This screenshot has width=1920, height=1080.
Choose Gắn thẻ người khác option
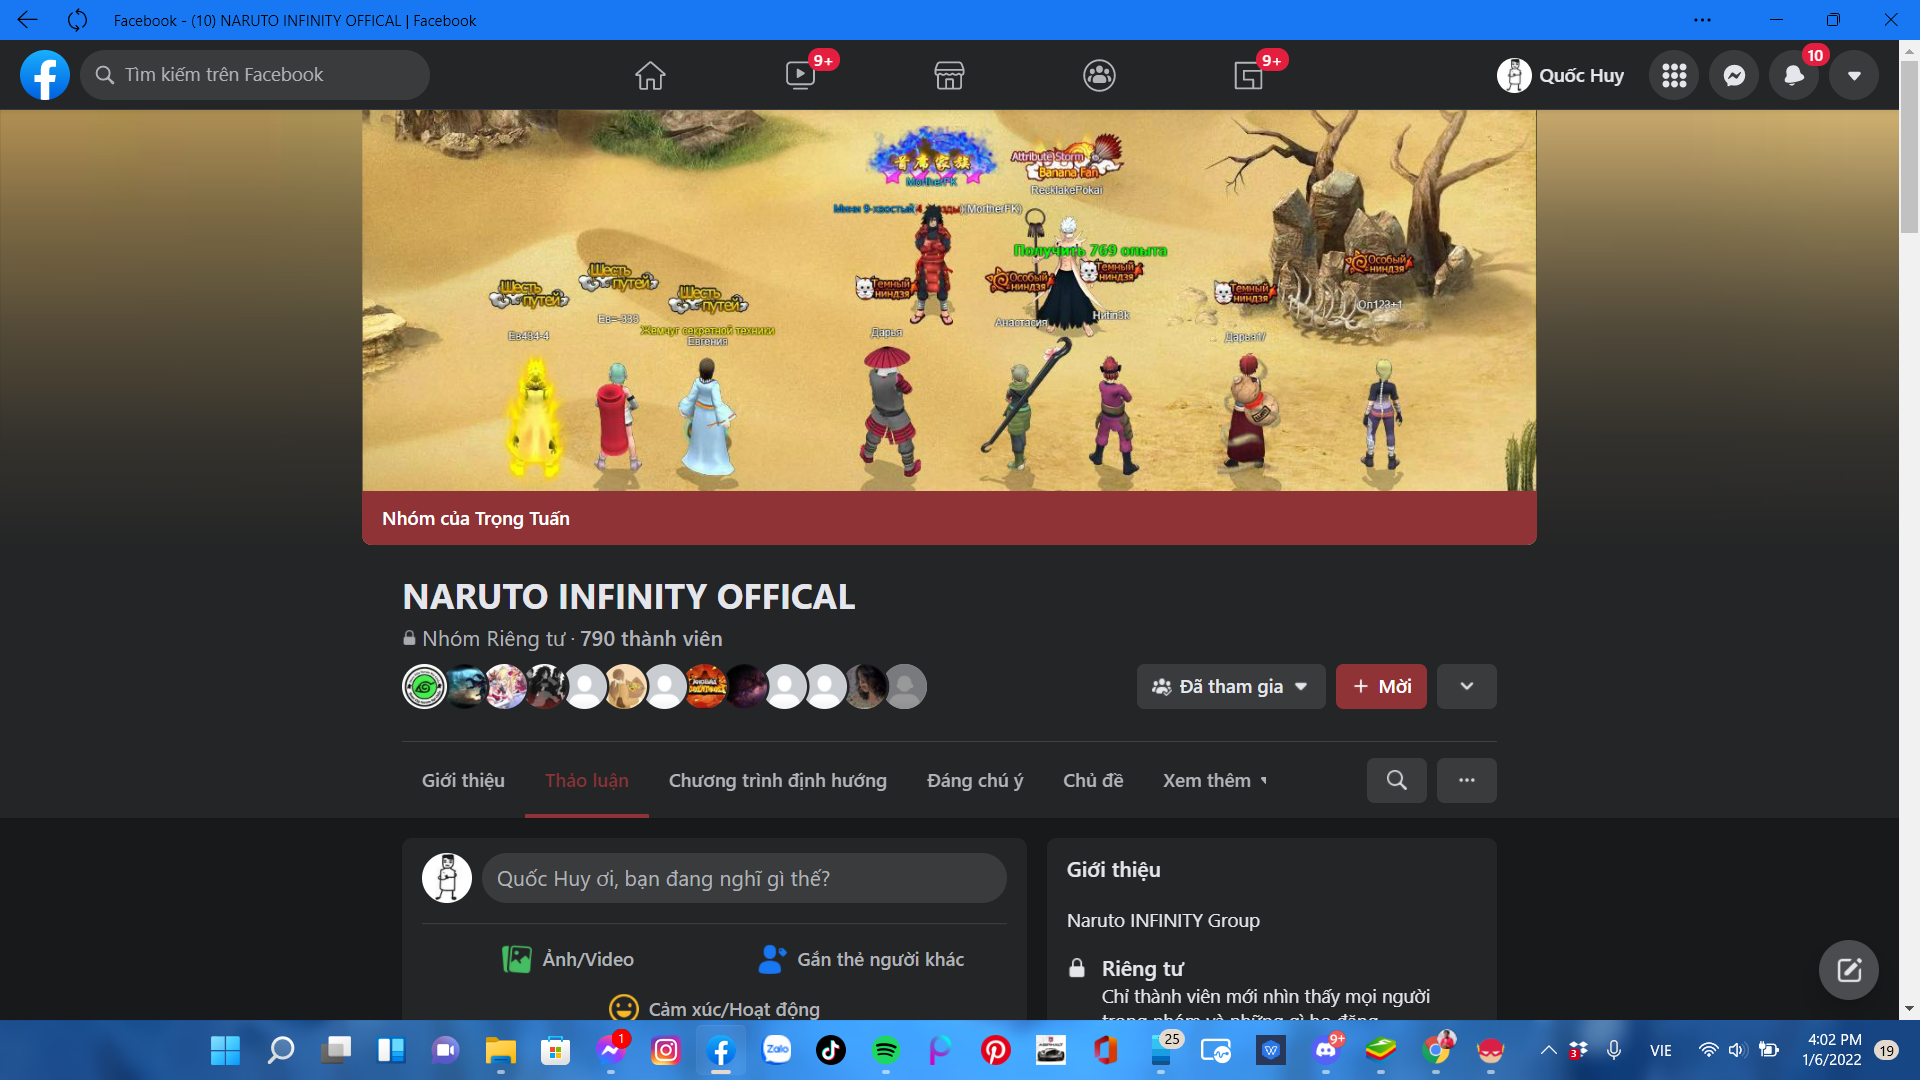[861, 959]
